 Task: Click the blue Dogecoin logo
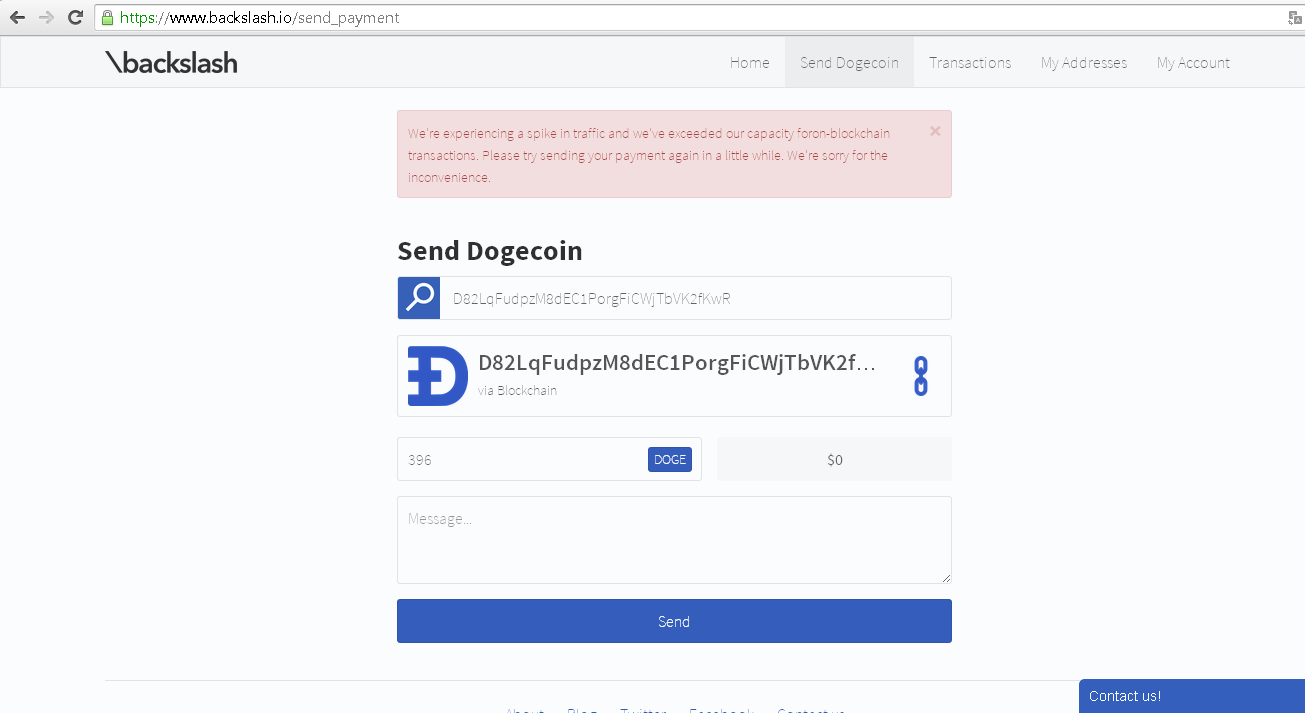coord(437,376)
